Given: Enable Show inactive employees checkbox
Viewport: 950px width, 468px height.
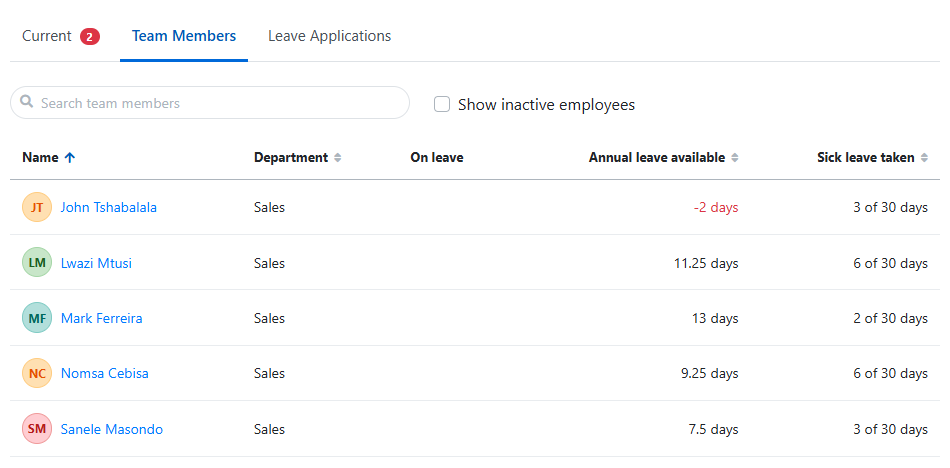Looking at the screenshot, I should point(442,105).
